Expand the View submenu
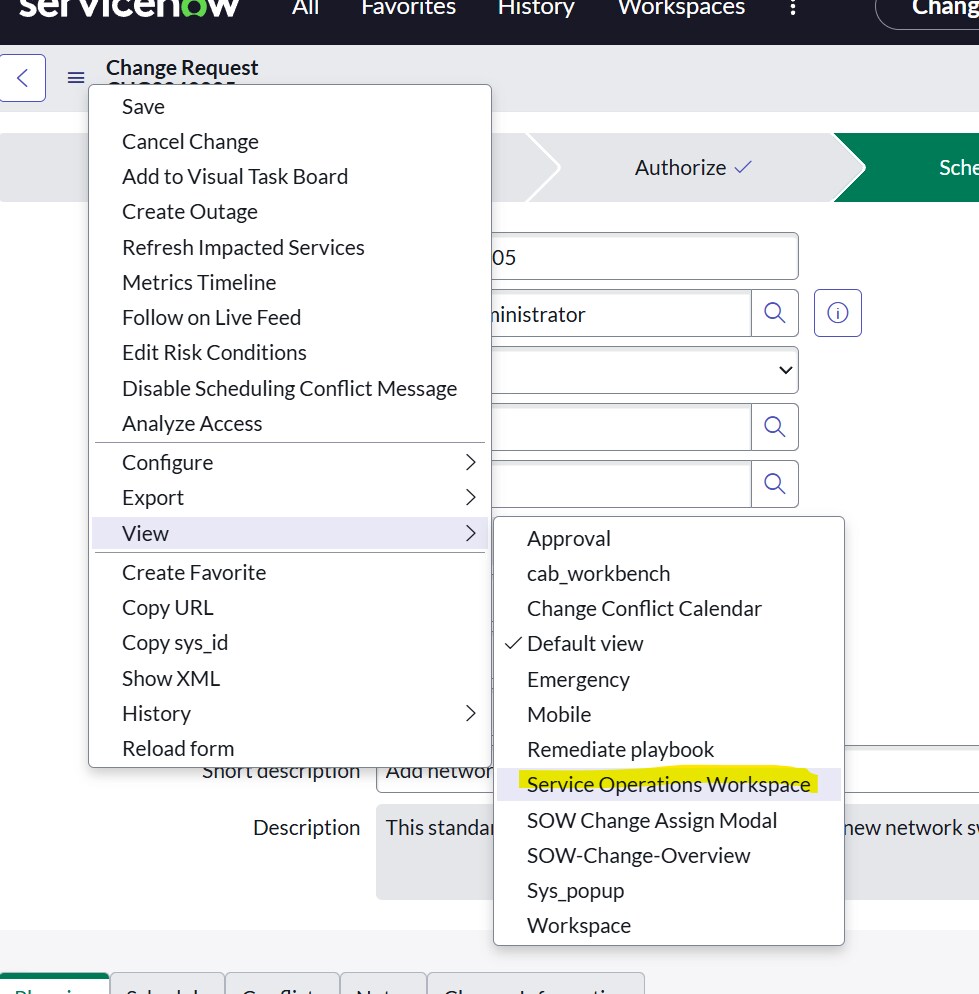Screen dimensions: 979x994 click(290, 533)
